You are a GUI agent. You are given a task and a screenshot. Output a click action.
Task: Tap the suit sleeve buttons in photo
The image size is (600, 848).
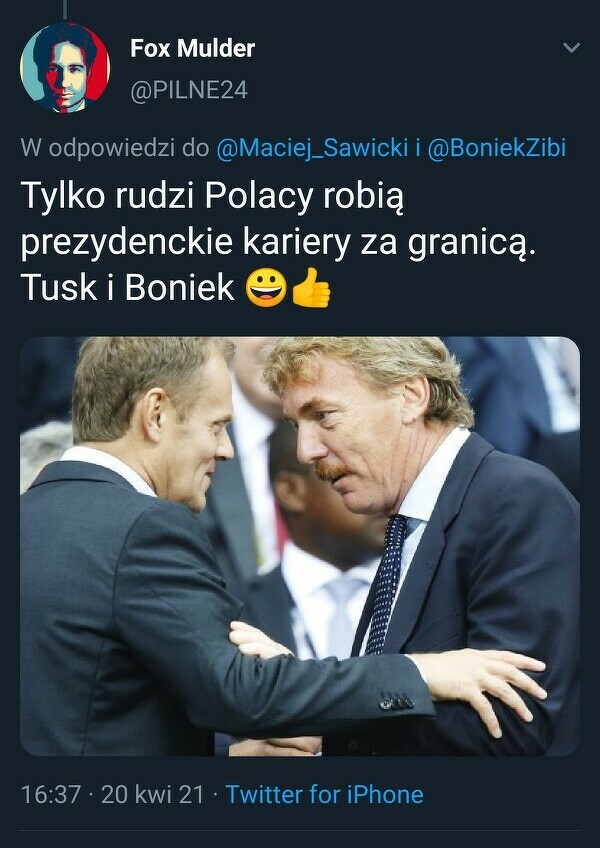click(397, 702)
